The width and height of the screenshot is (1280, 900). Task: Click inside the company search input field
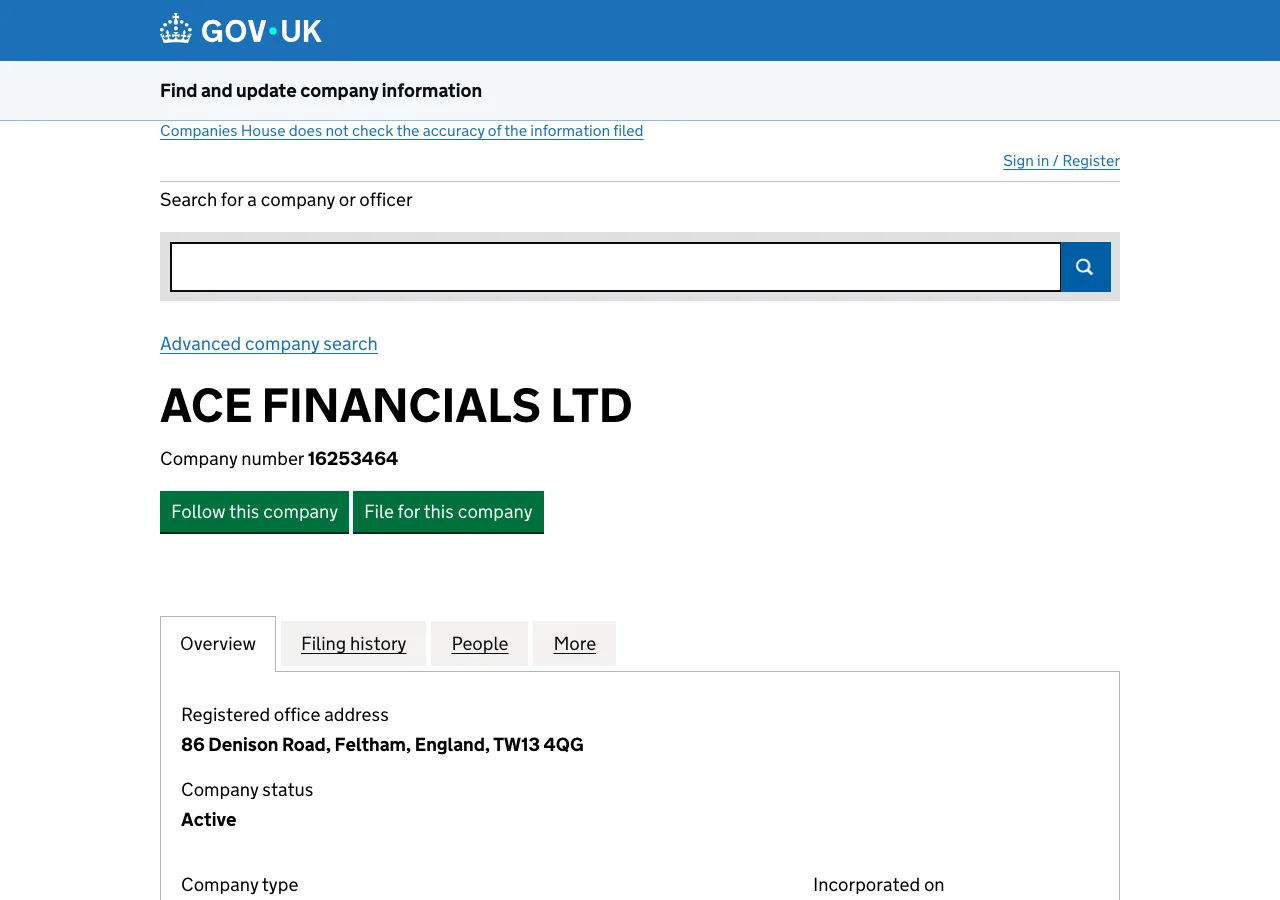point(615,267)
